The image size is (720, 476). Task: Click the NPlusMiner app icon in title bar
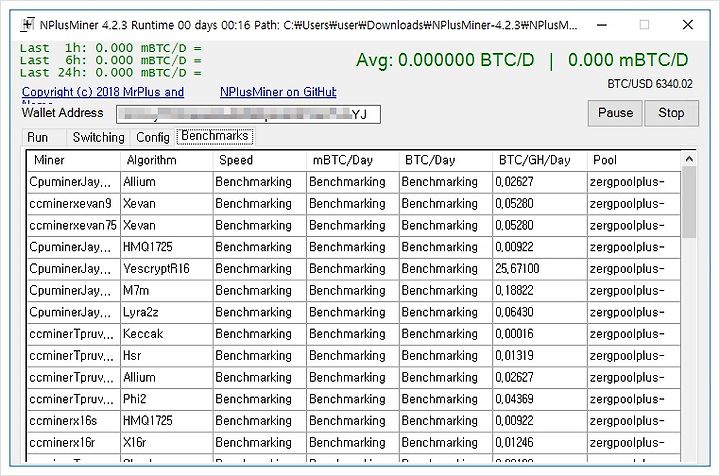point(28,24)
